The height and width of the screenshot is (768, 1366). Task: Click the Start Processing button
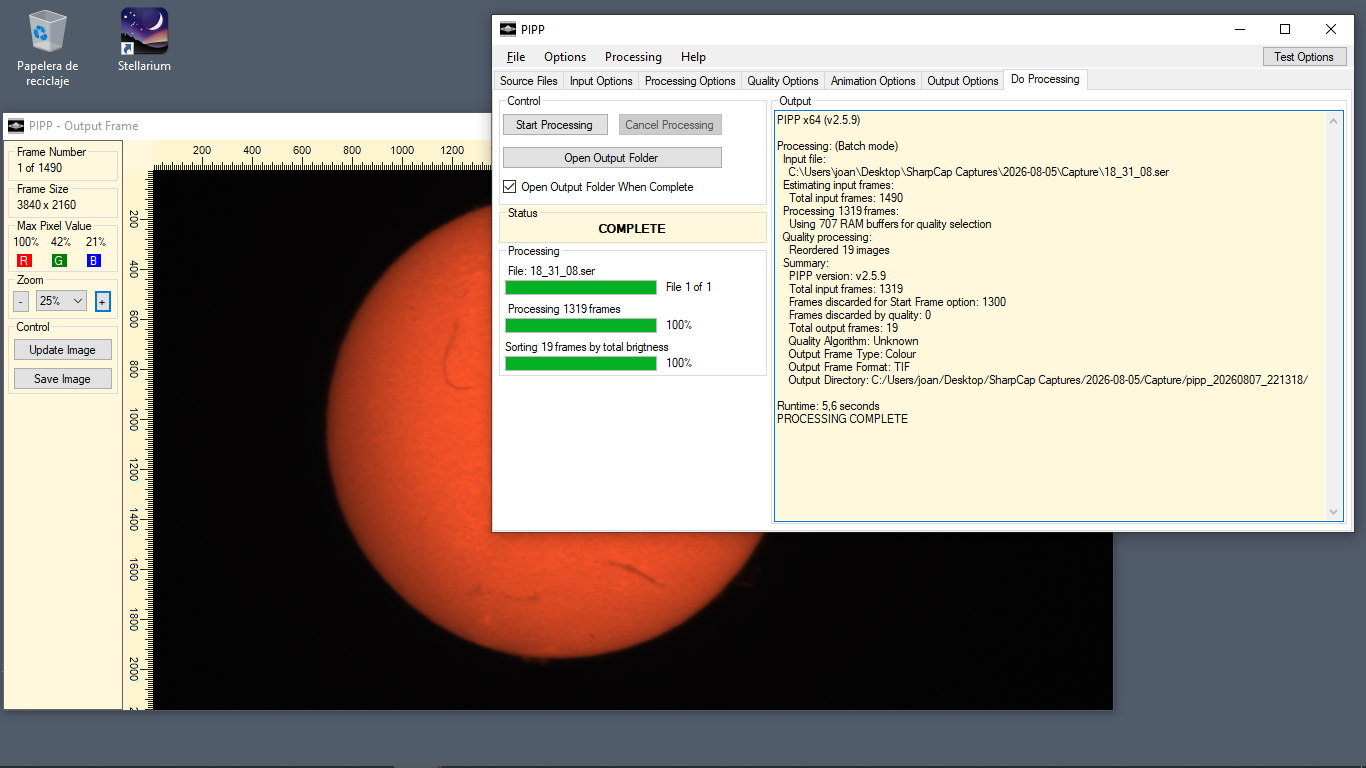[x=554, y=125]
